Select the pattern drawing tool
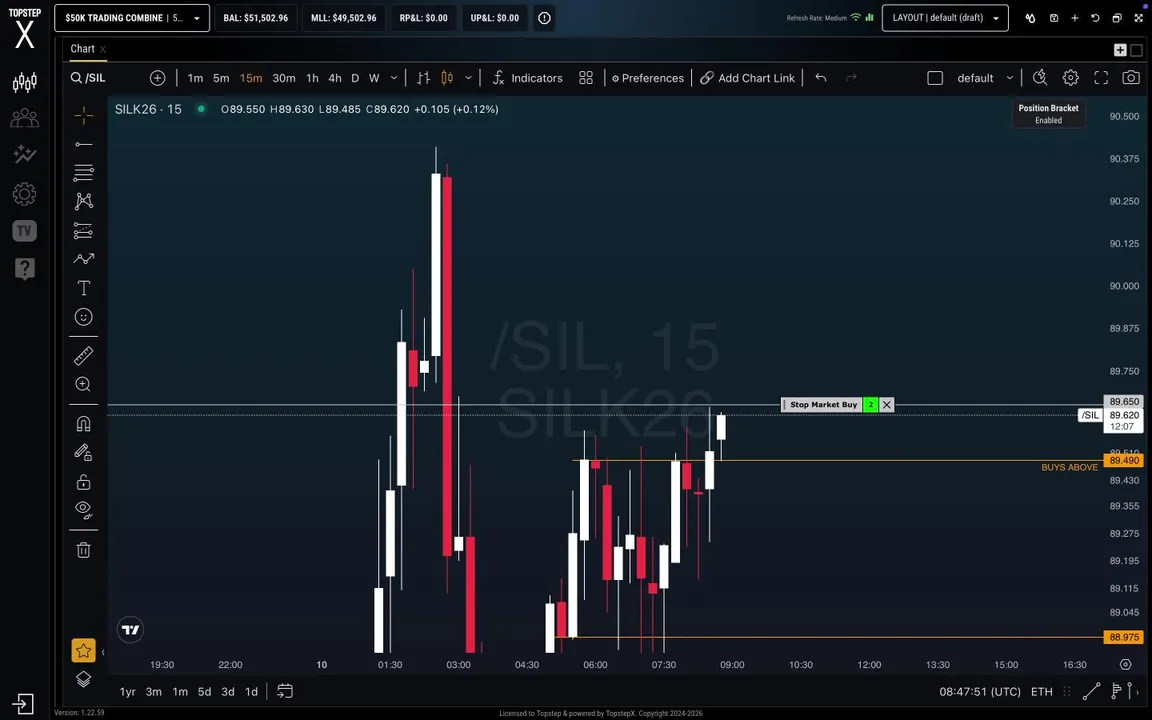The image size is (1152, 720). click(x=84, y=201)
